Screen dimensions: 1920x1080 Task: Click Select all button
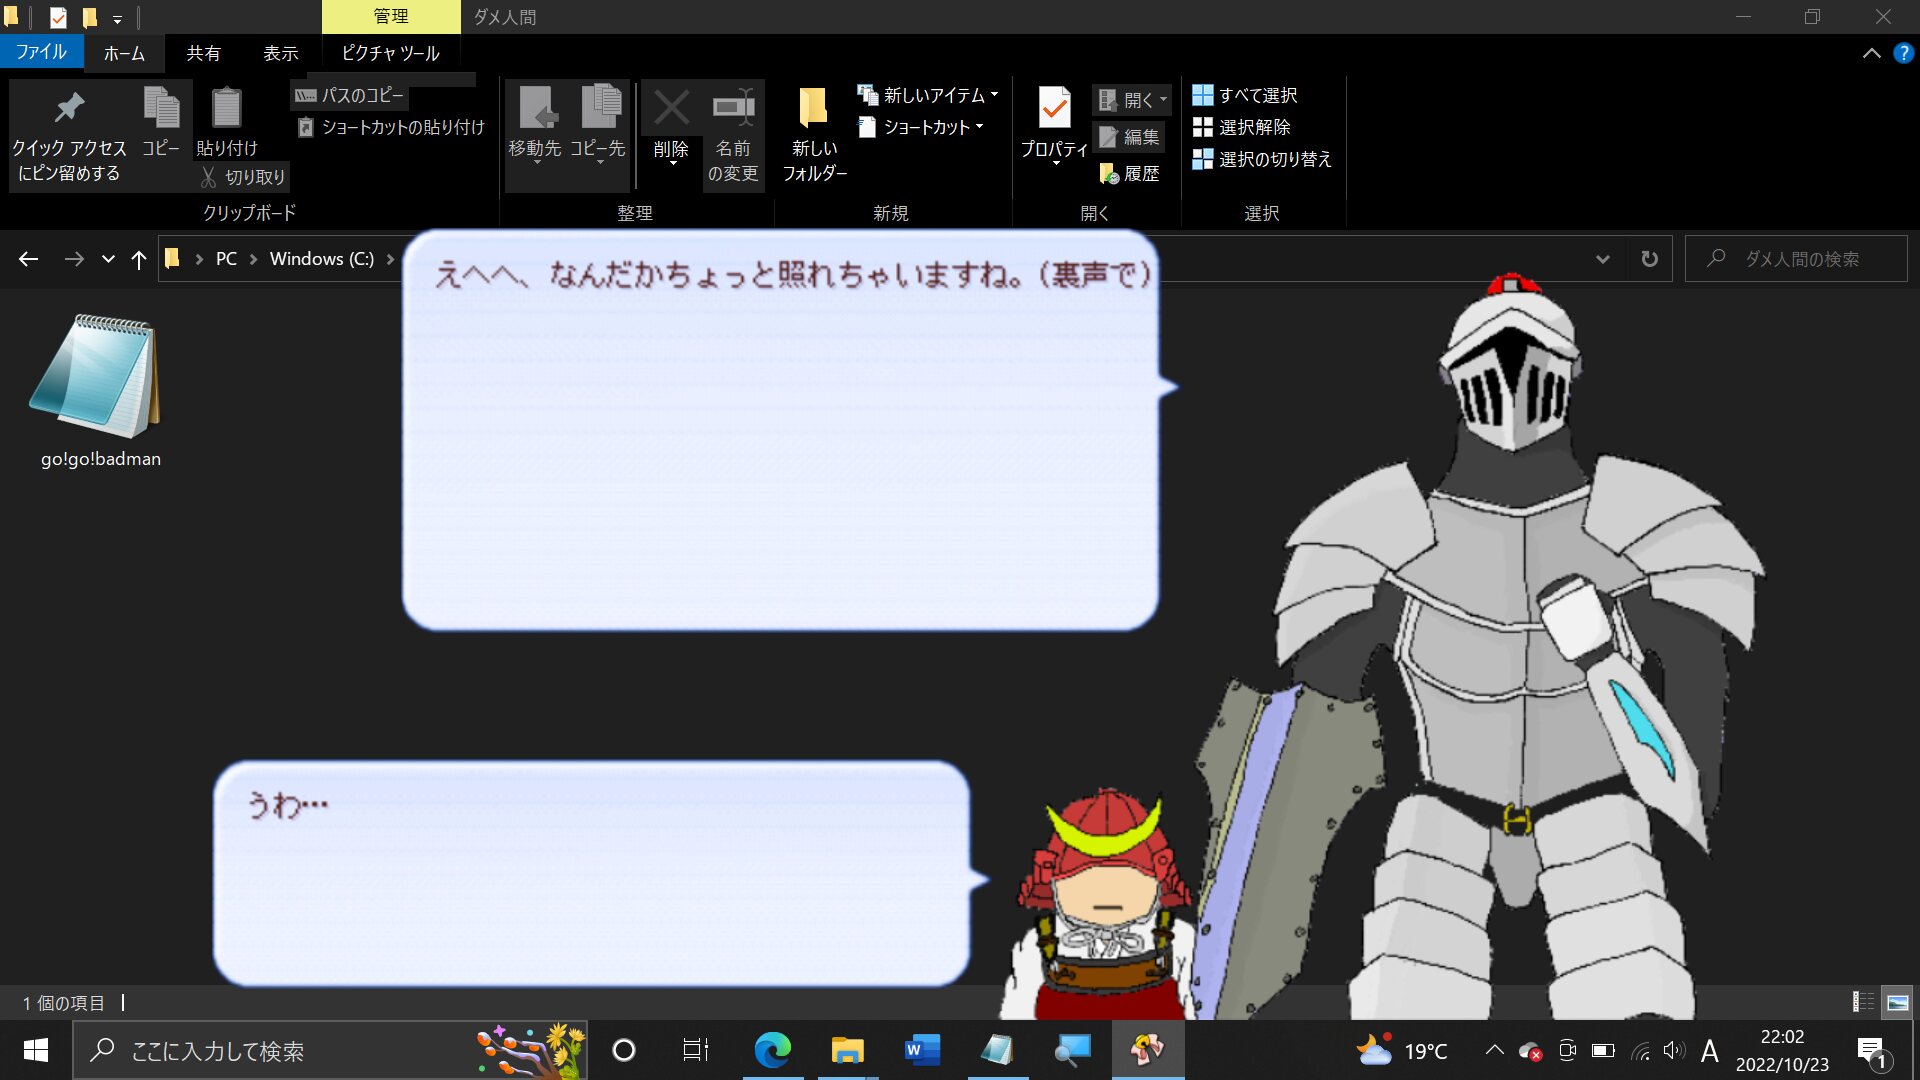coord(1245,95)
